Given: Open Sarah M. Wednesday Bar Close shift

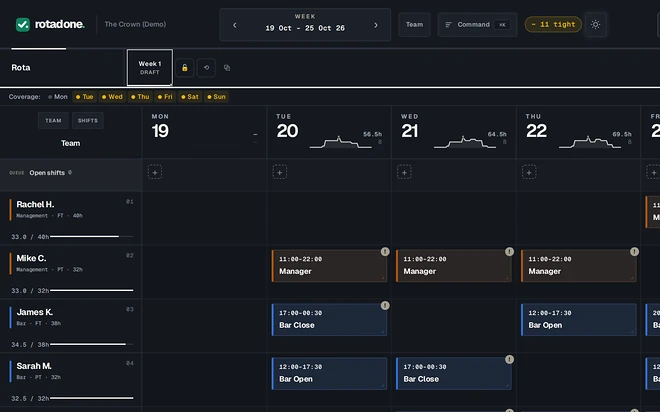Looking at the screenshot, I should click(454, 374).
